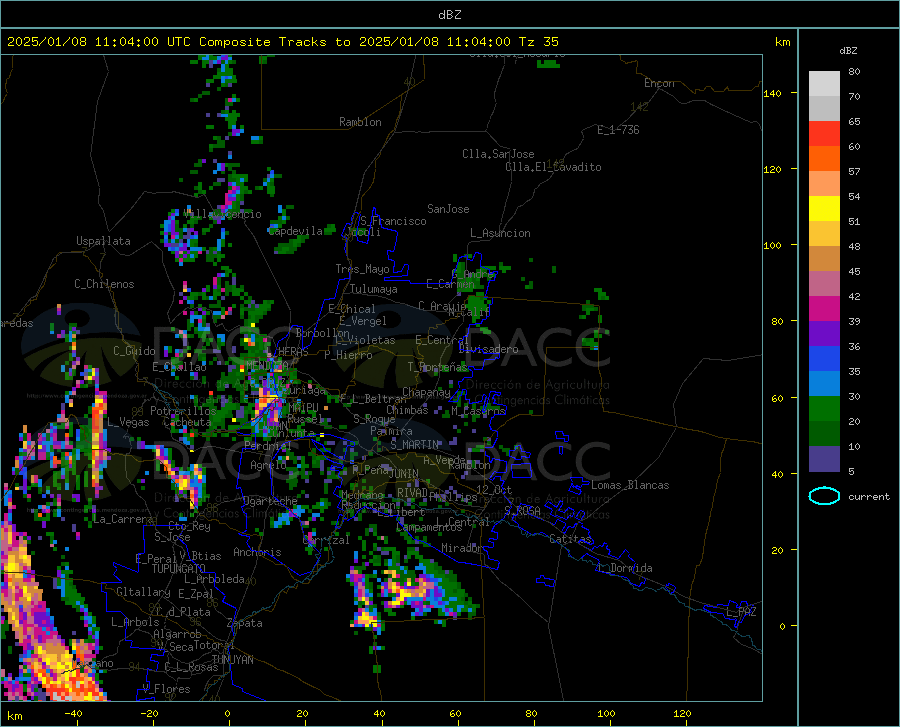Click the 'Potrerillos' place label

[x=183, y=411]
